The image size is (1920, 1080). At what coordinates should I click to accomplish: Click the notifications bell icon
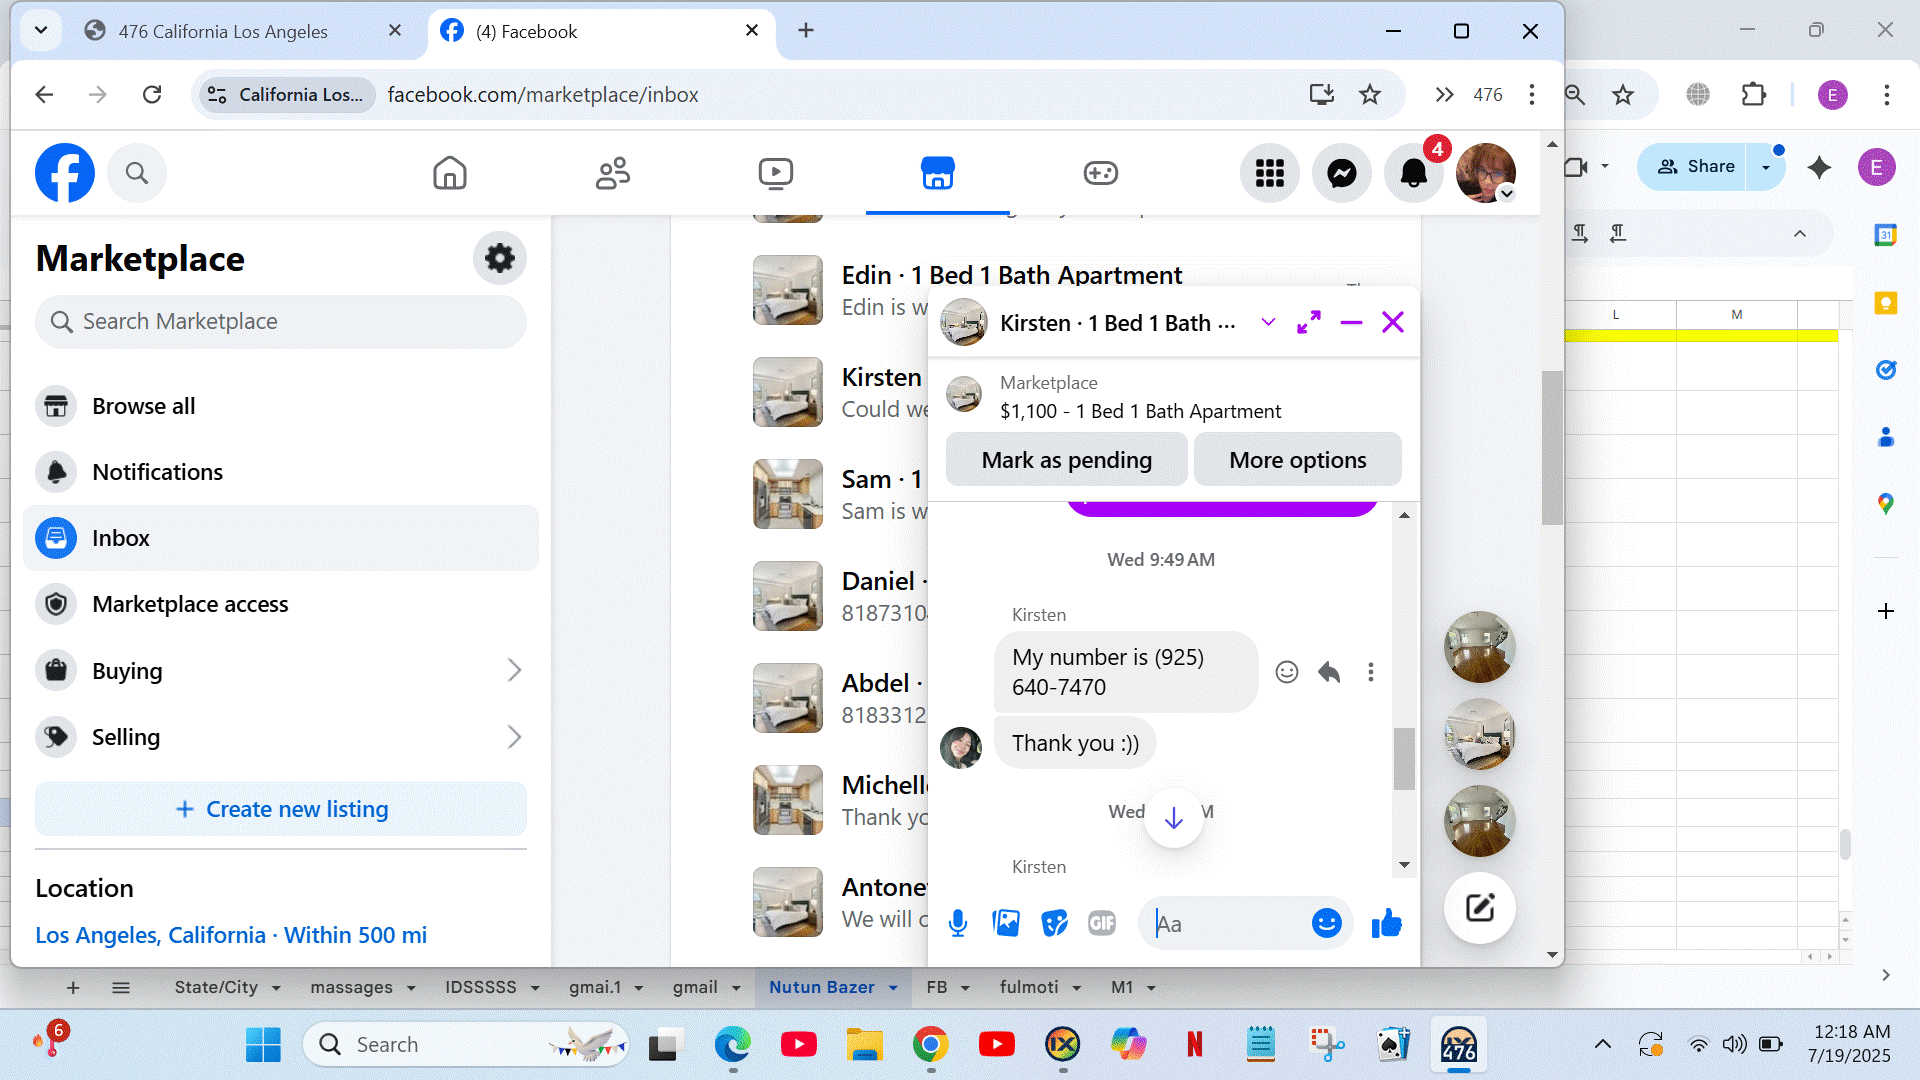tap(1413, 173)
